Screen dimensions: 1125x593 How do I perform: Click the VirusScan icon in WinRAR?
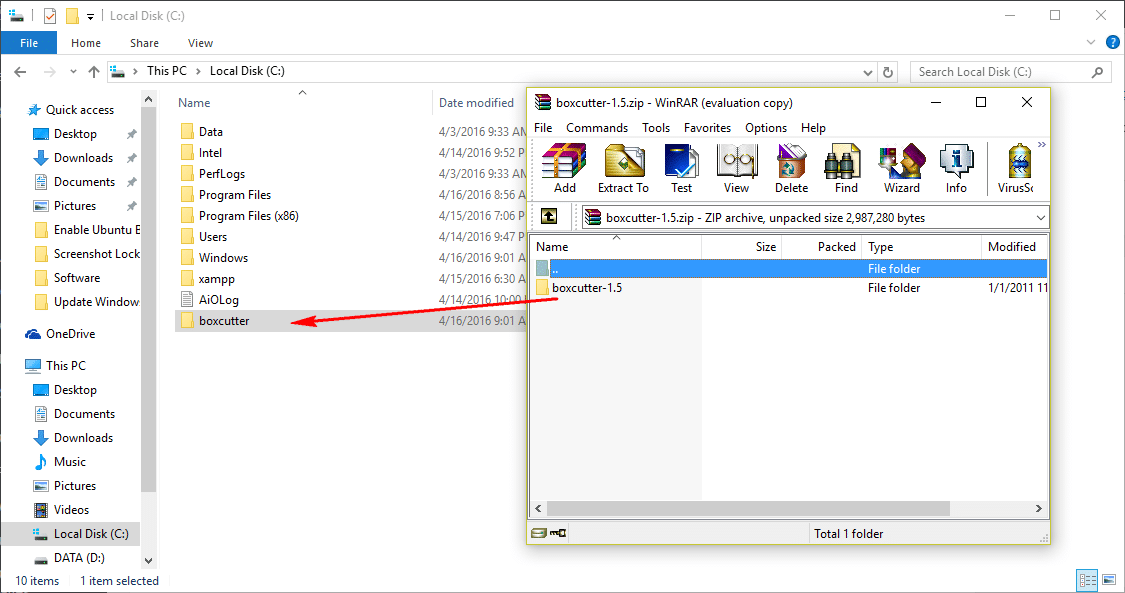pyautogui.click(x=1016, y=169)
